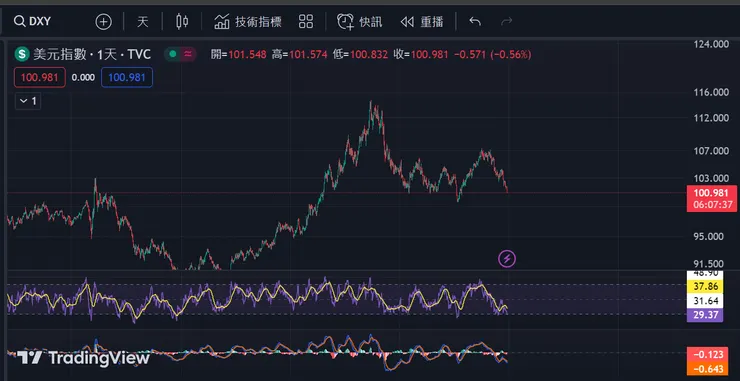This screenshot has width=740, height=381.
Task: Click the 收=100.981 close value
Action: pos(421,55)
